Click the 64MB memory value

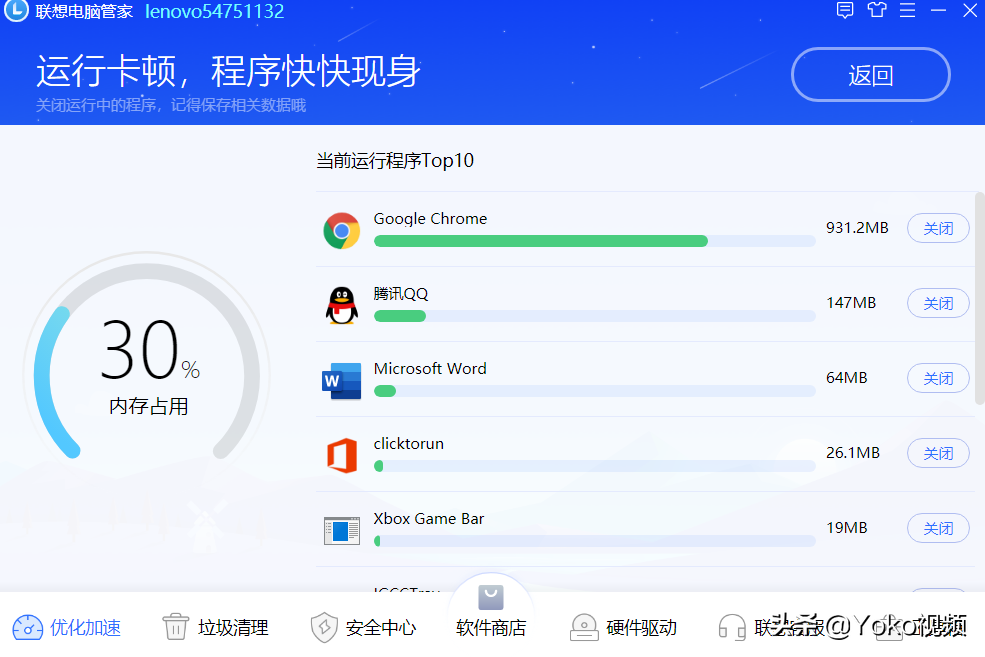click(847, 377)
